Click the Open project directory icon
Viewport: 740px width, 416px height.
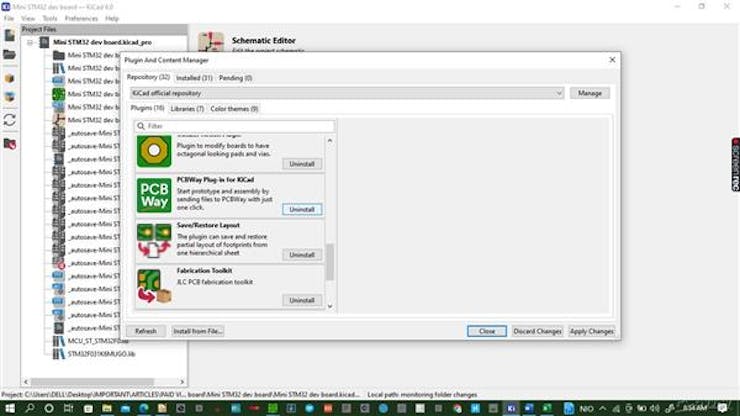click(x=9, y=143)
